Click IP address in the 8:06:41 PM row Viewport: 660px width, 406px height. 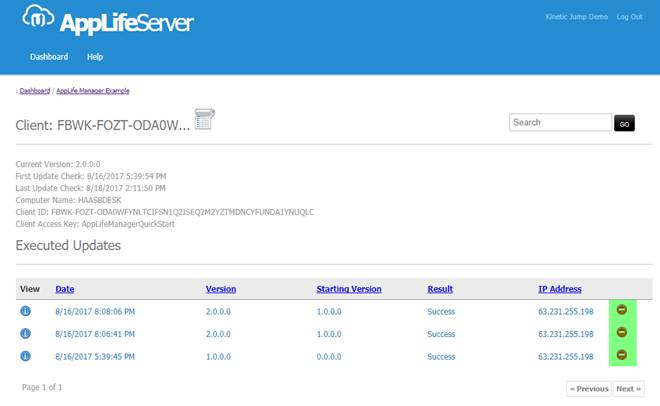pos(566,334)
